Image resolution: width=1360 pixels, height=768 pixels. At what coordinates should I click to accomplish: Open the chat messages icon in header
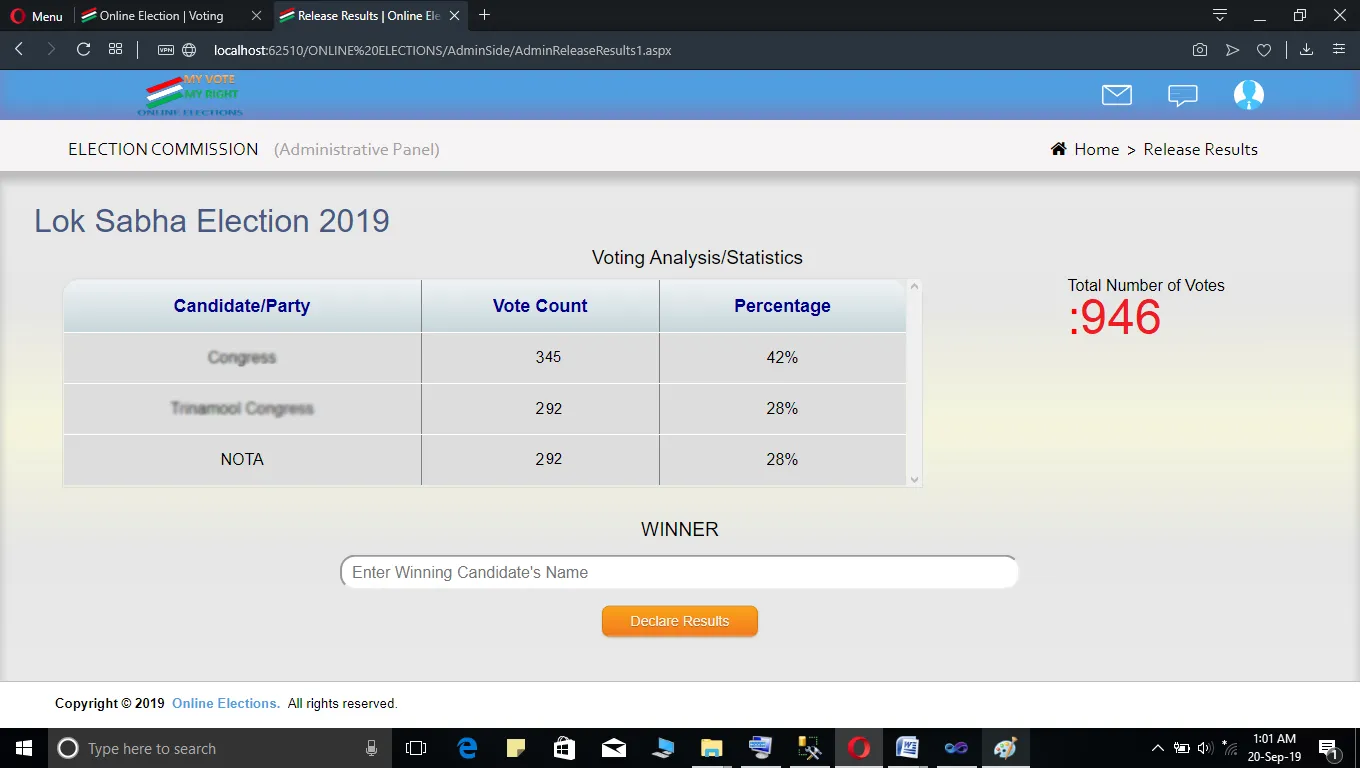click(1183, 96)
